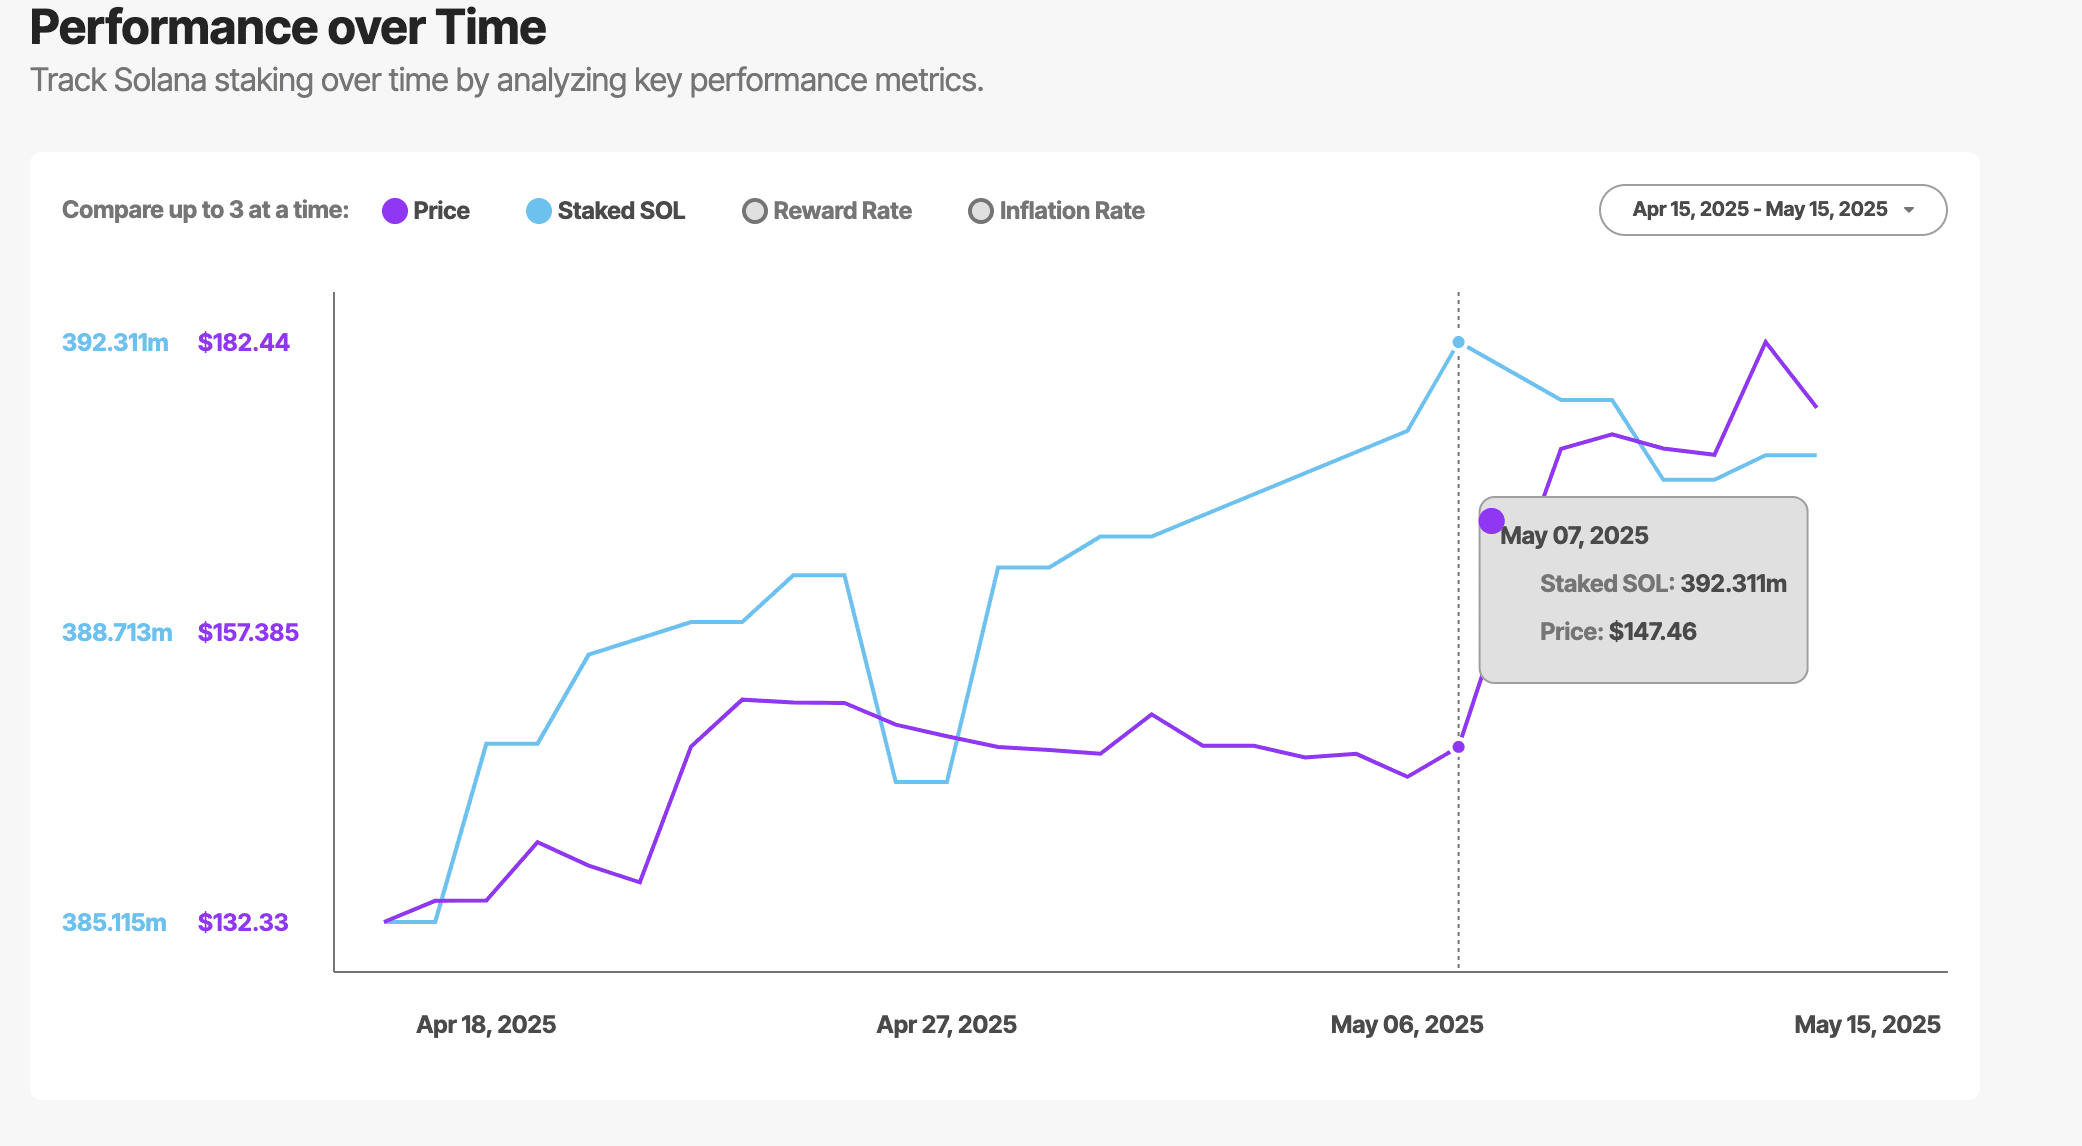Enable the Inflation Rate radio circle

pyautogui.click(x=981, y=211)
